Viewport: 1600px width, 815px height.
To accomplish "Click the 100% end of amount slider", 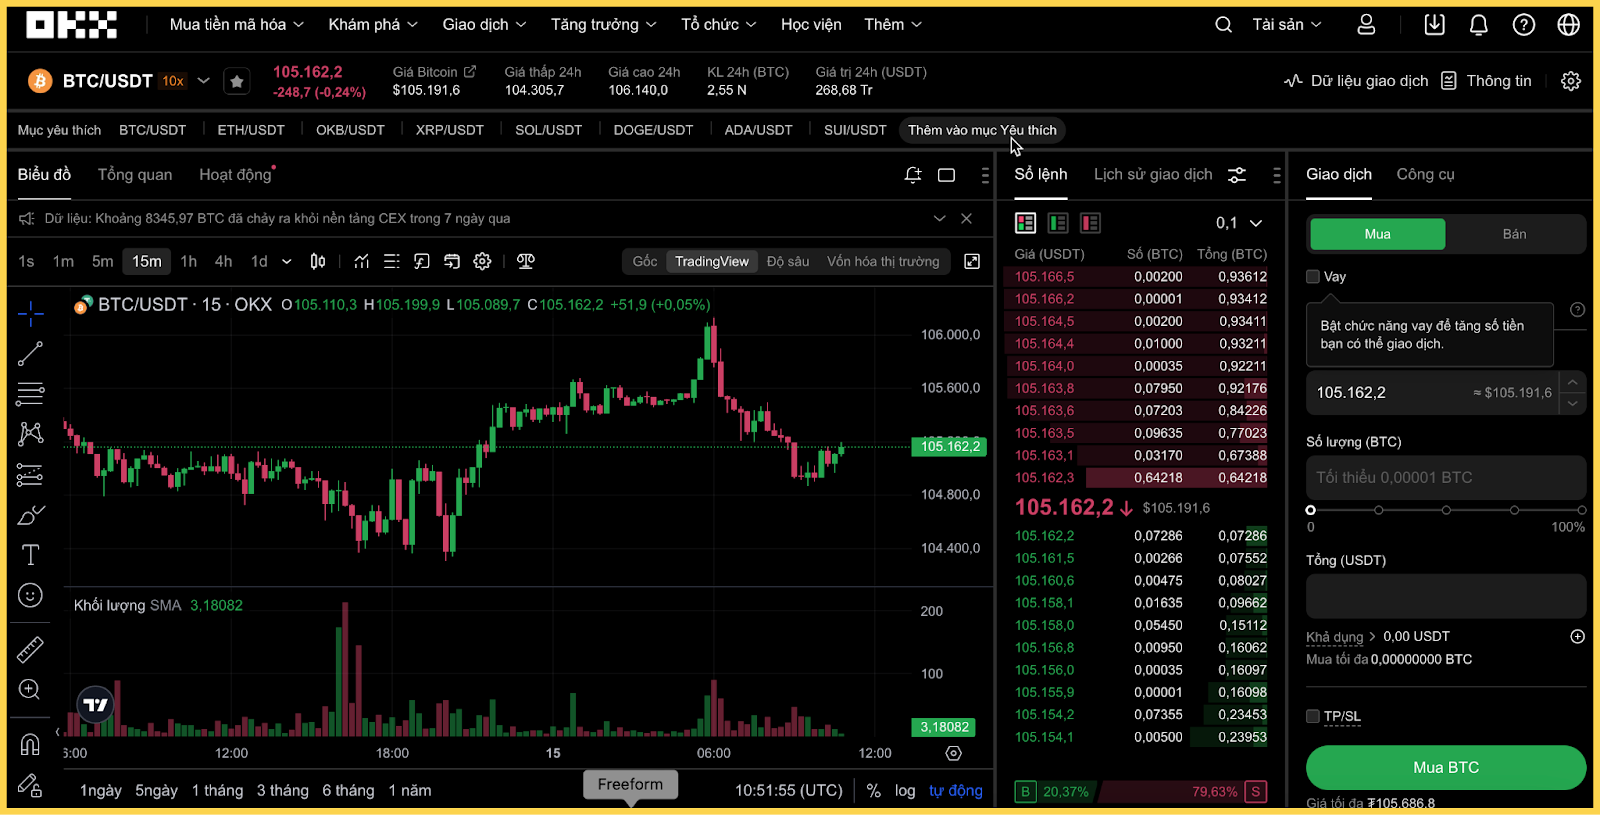I will [x=1581, y=510].
